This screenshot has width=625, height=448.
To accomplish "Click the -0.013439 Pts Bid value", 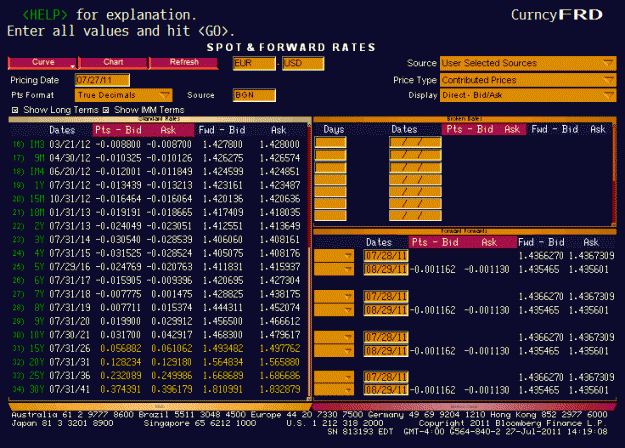I will pyautogui.click(x=118, y=185).
